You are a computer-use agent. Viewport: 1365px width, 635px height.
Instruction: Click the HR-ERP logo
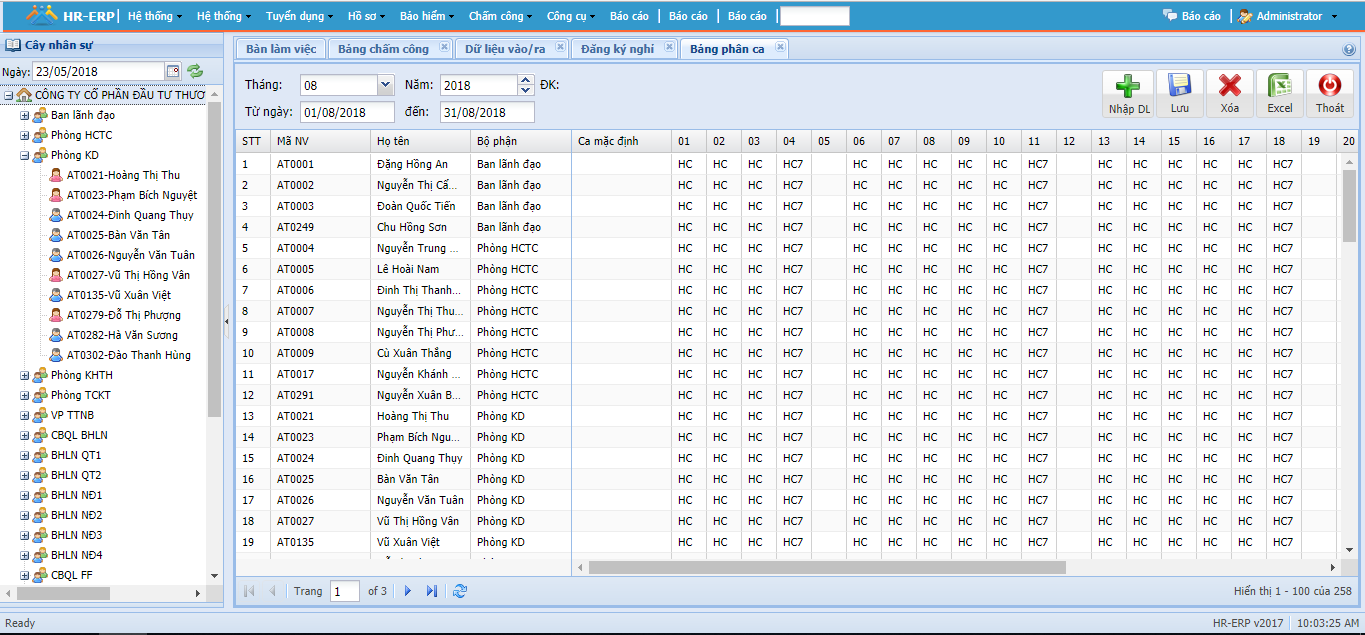pos(70,16)
